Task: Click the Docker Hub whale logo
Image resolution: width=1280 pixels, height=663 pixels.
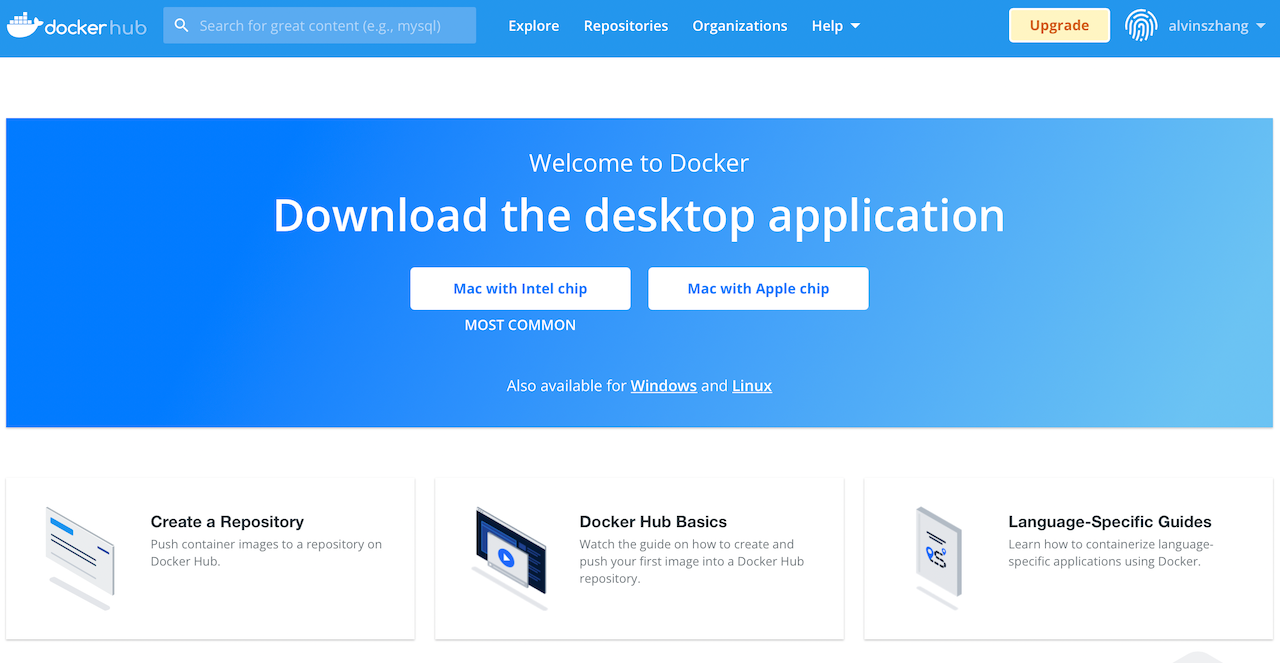Action: (76, 26)
